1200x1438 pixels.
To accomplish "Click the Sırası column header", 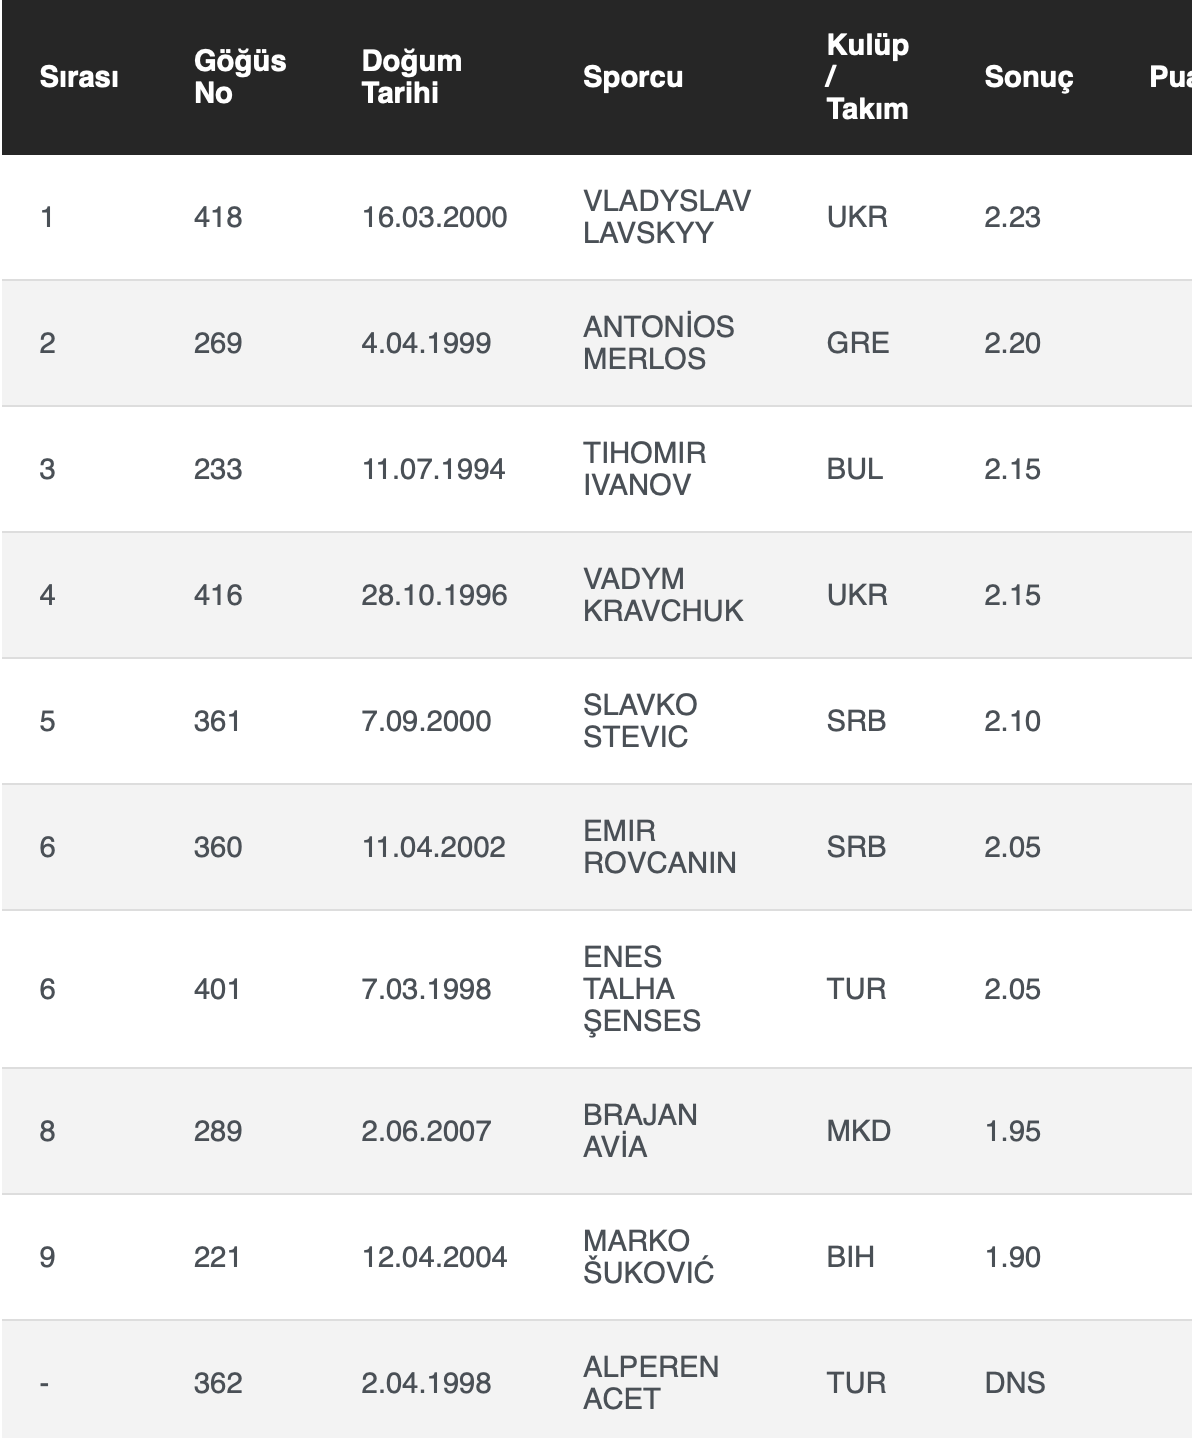I will 79,77.
